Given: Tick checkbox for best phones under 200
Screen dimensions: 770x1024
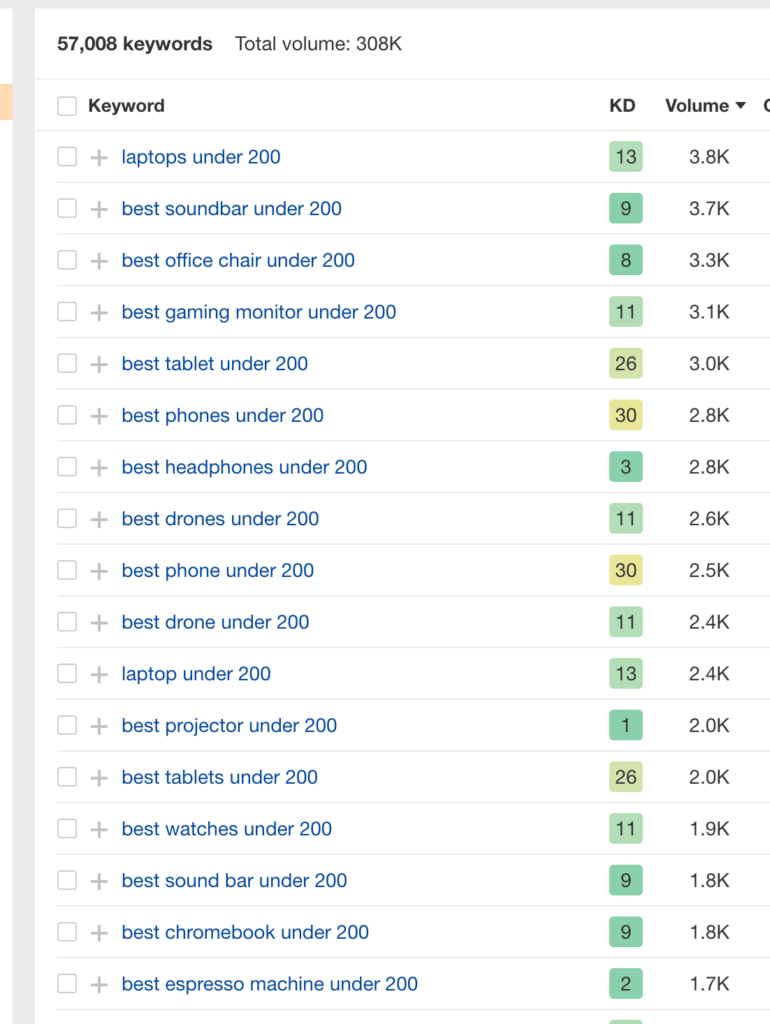Looking at the screenshot, I should (67, 415).
